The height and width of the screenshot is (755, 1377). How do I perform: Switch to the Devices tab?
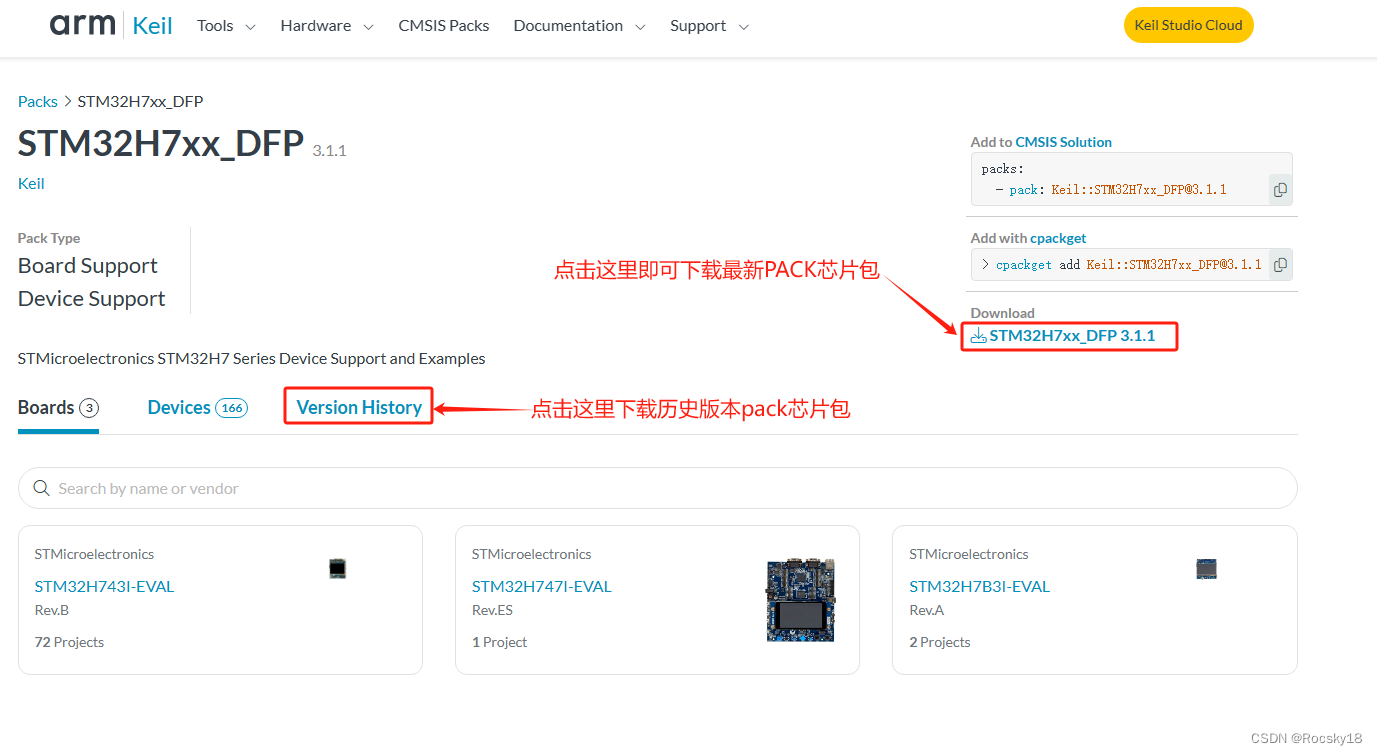[x=179, y=407]
